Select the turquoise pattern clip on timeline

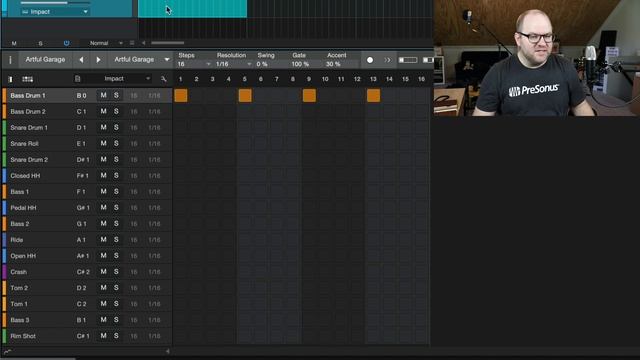[192, 9]
